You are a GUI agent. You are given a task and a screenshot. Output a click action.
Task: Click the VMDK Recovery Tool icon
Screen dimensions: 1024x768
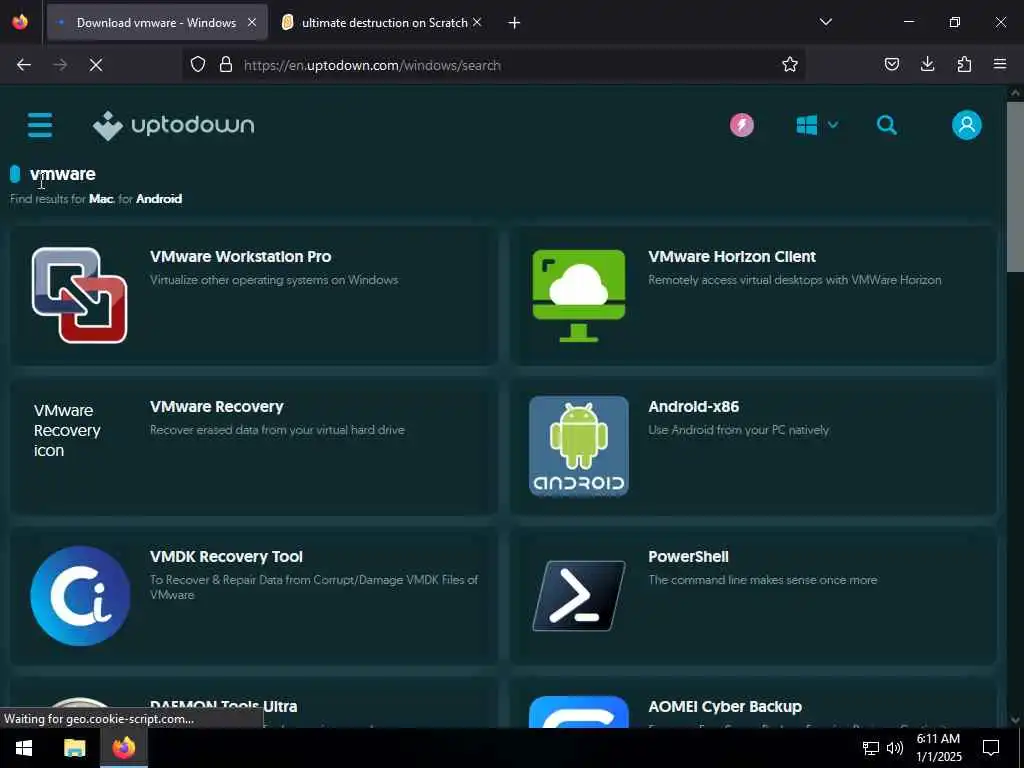tap(80, 596)
